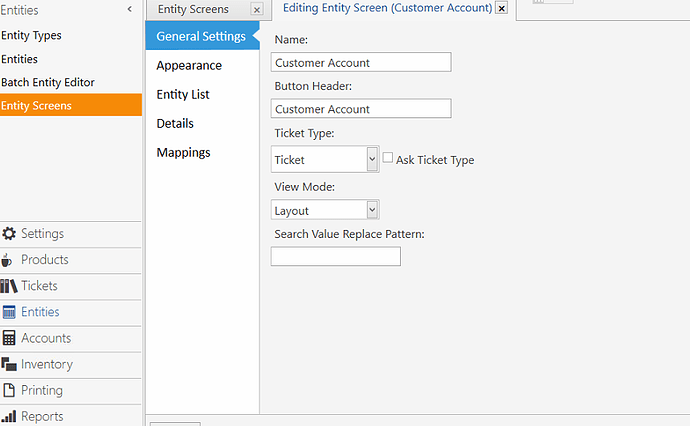Select Entity Screens in the sidebar
The height and width of the screenshot is (426, 690).
(71, 105)
